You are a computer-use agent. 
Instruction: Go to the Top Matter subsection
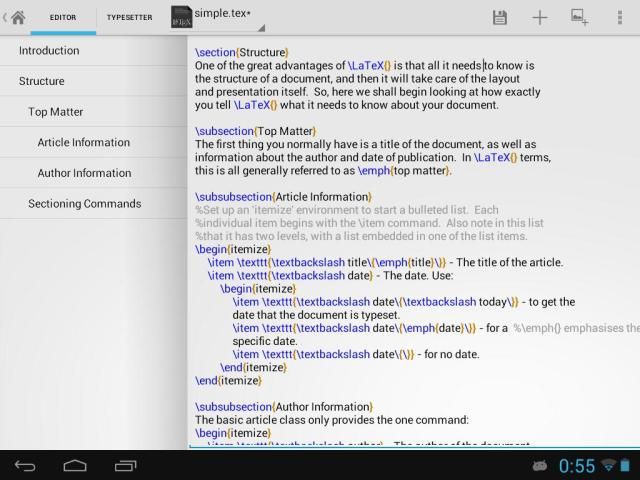click(56, 112)
